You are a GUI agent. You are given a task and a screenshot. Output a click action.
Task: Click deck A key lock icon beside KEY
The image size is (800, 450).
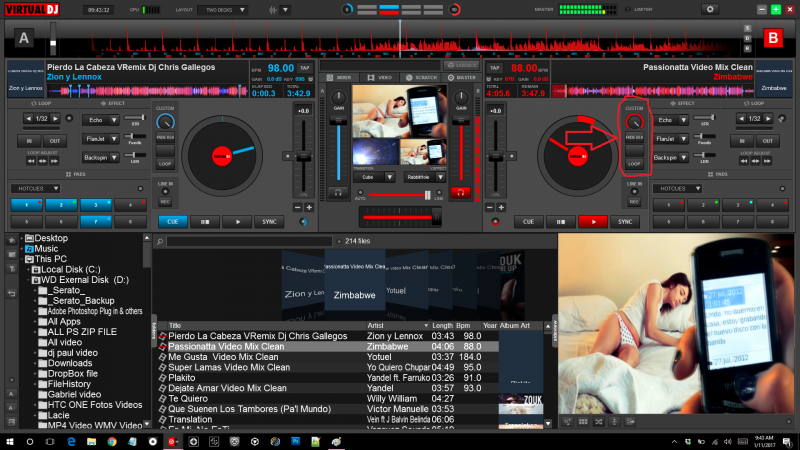coord(311,79)
